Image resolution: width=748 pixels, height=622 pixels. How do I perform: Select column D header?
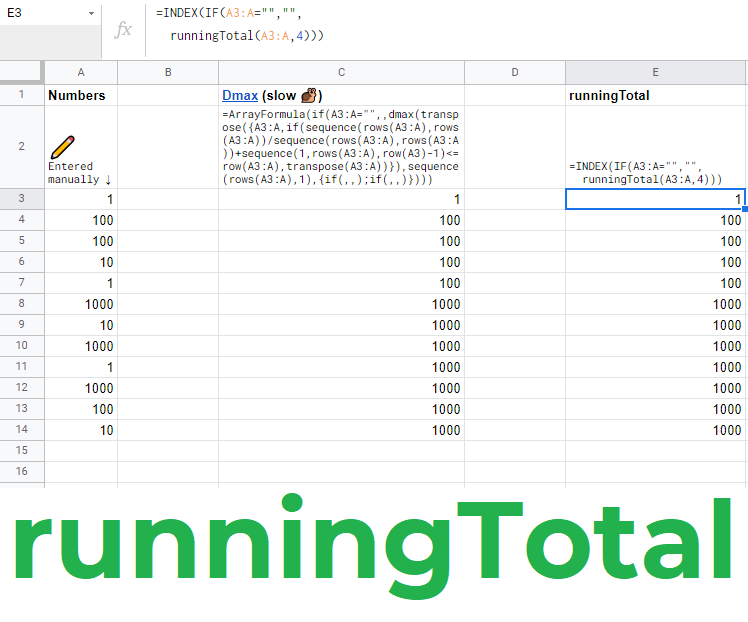[x=515, y=73]
